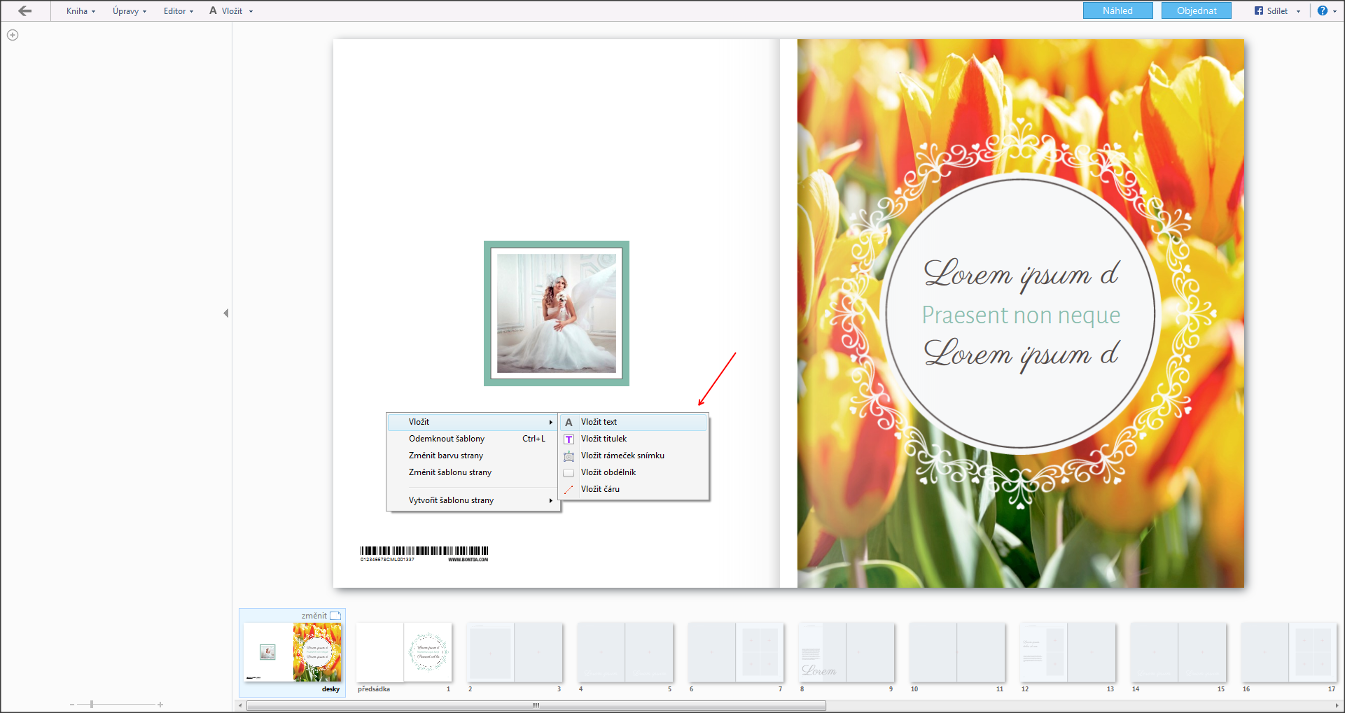Click the Náhled button
The image size is (1345, 713).
point(1118,11)
